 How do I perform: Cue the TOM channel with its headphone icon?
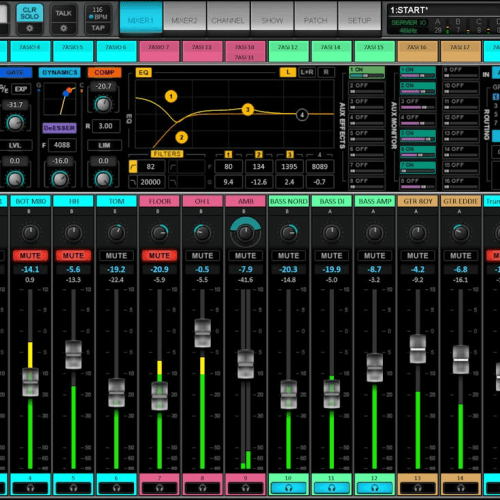point(116,488)
